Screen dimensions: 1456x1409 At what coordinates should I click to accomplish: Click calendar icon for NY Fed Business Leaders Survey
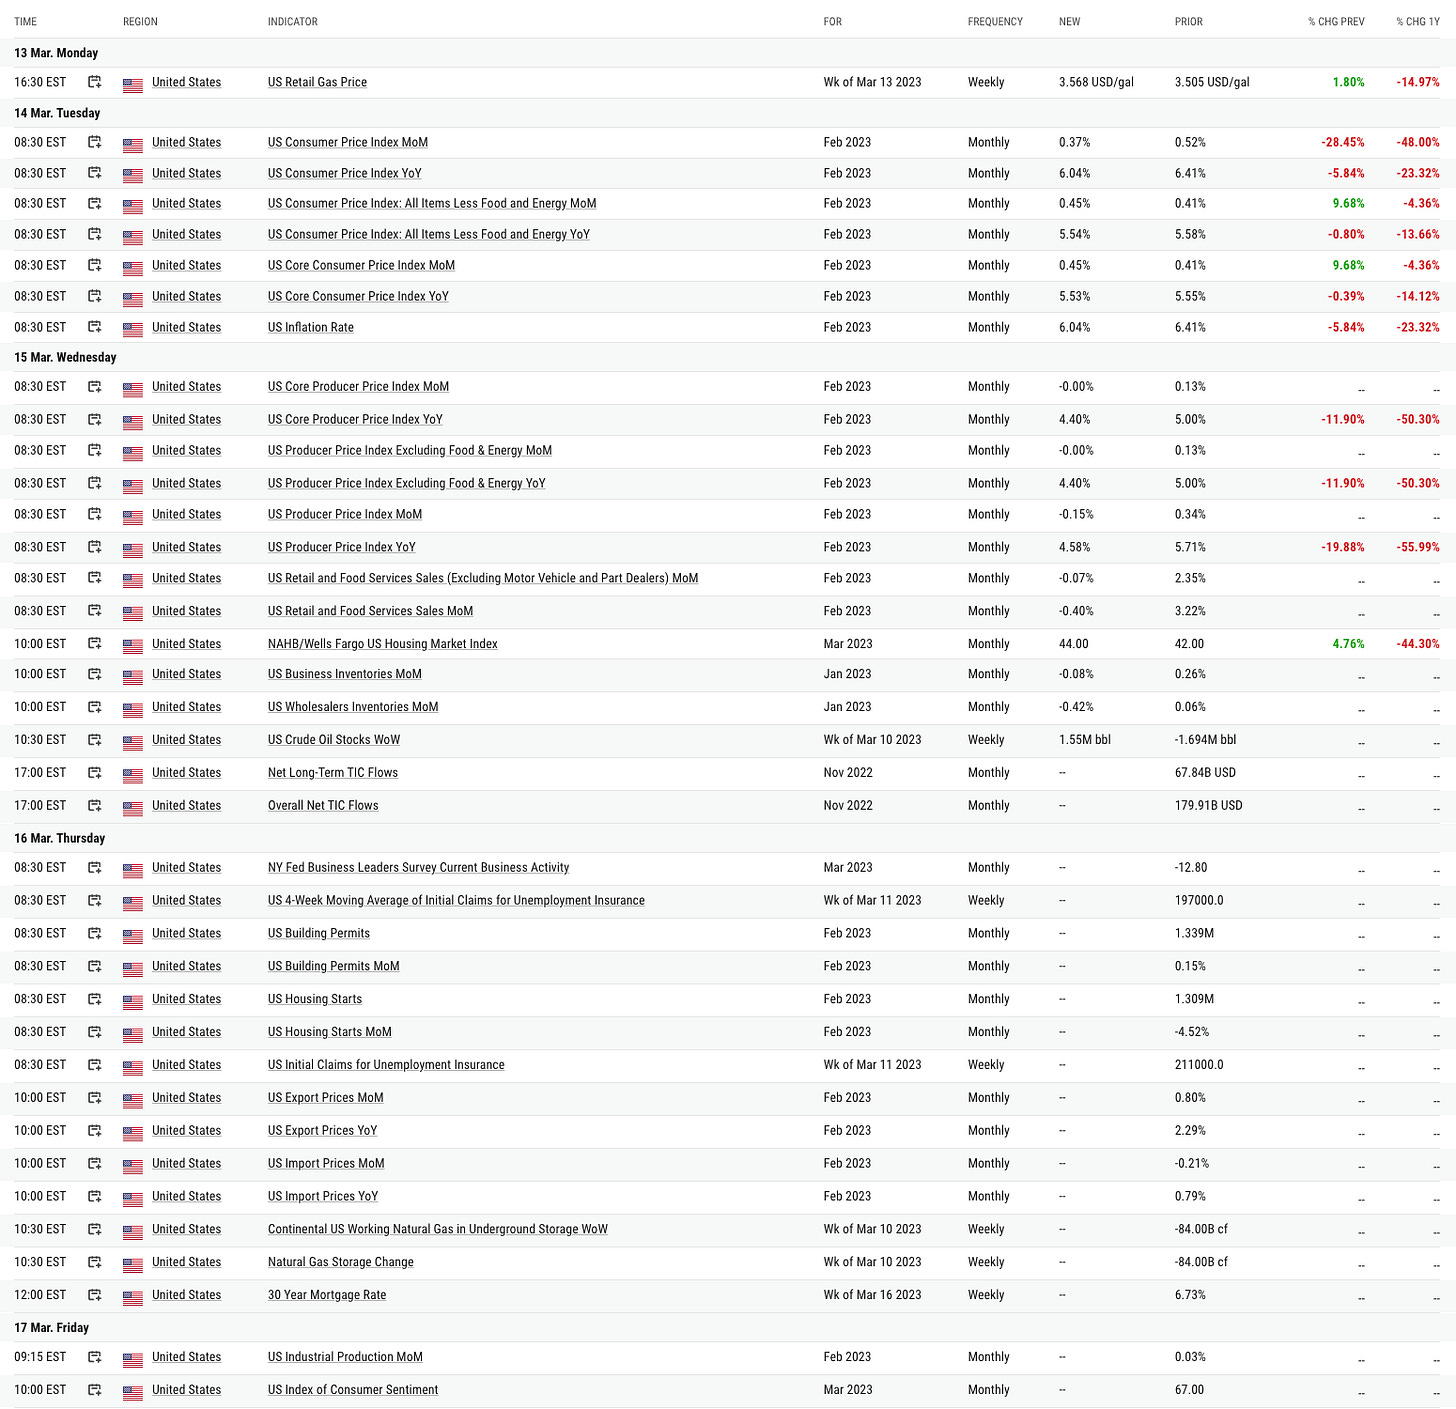[95, 868]
